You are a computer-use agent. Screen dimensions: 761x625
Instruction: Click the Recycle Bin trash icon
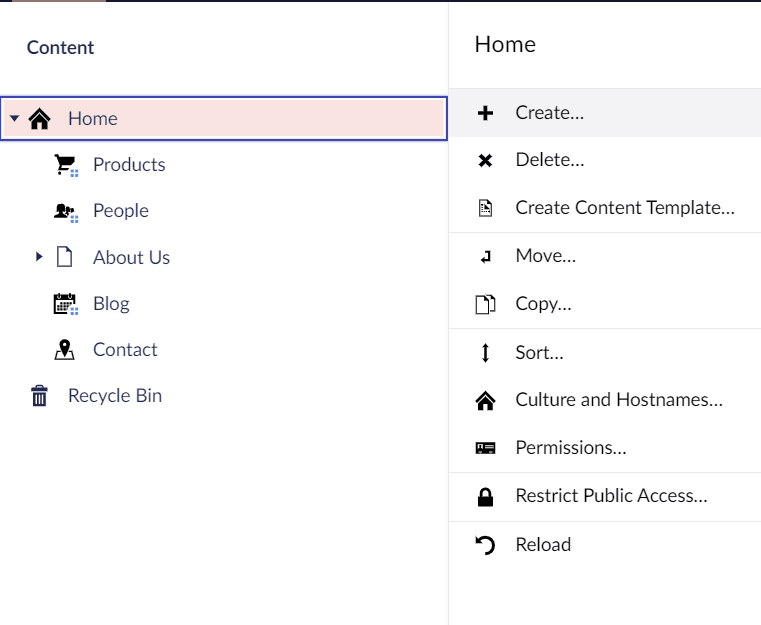coord(39,396)
